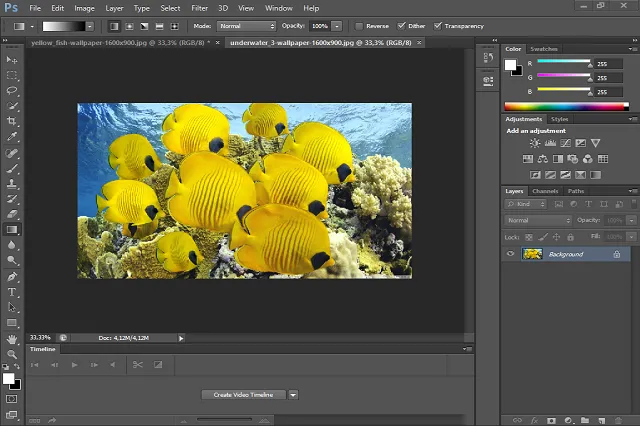Select the Brush tool
The width and height of the screenshot is (640, 426).
pos(11,169)
